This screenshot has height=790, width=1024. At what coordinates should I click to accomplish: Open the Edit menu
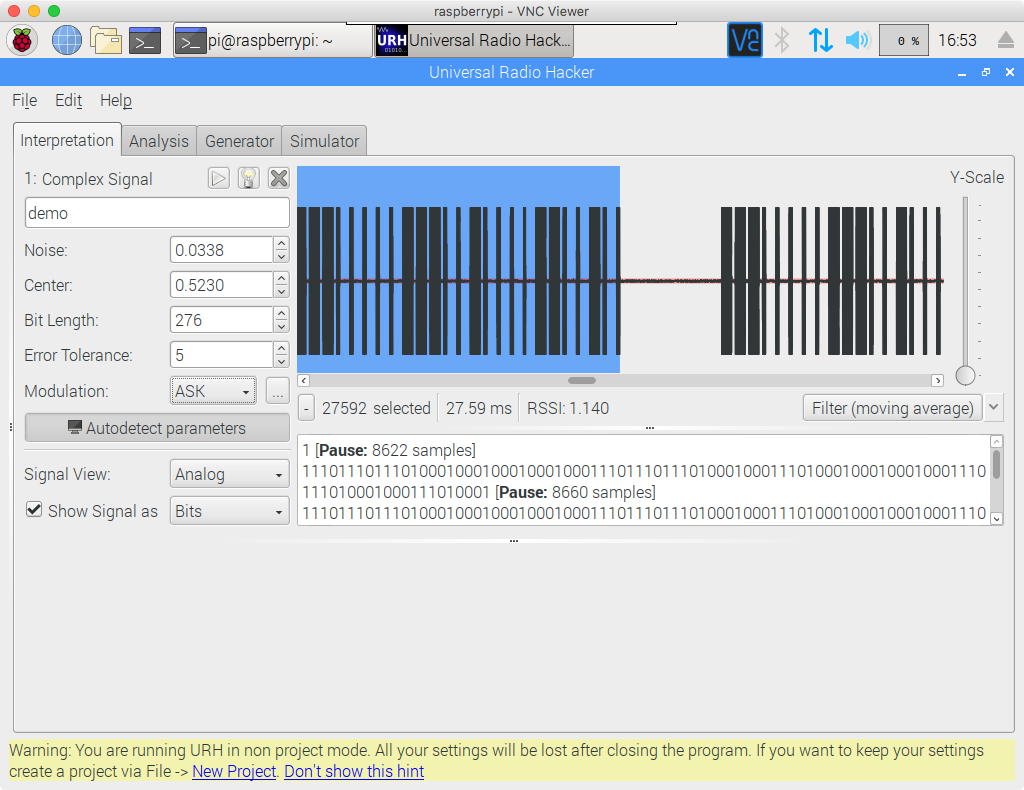[68, 100]
